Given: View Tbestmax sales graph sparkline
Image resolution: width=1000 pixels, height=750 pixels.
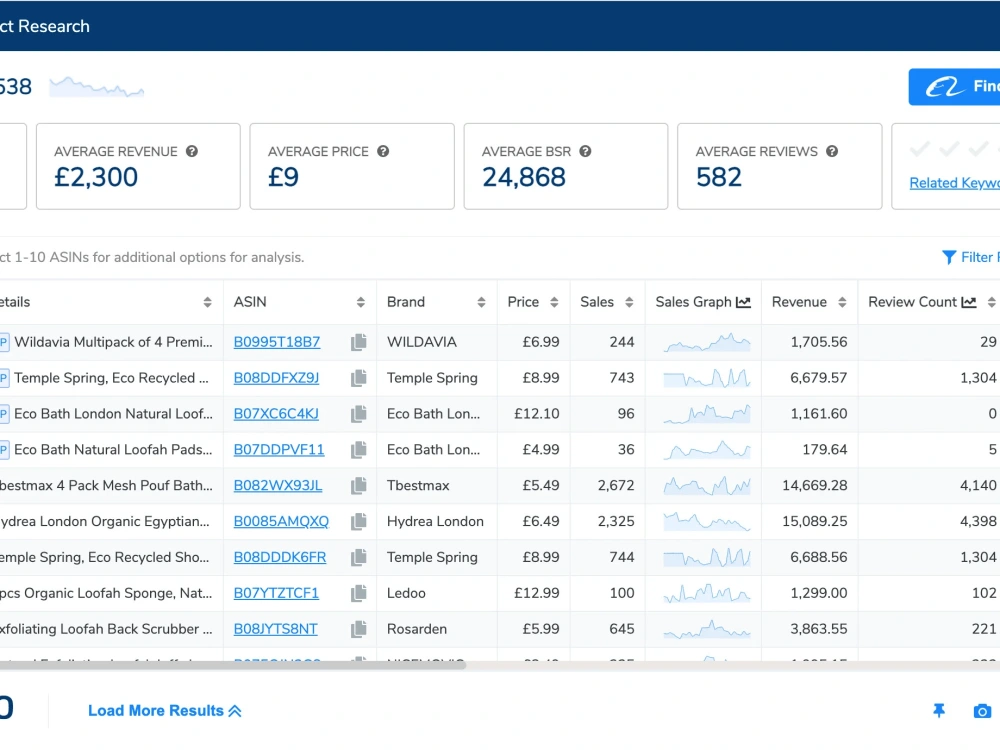Looking at the screenshot, I should [x=707, y=485].
